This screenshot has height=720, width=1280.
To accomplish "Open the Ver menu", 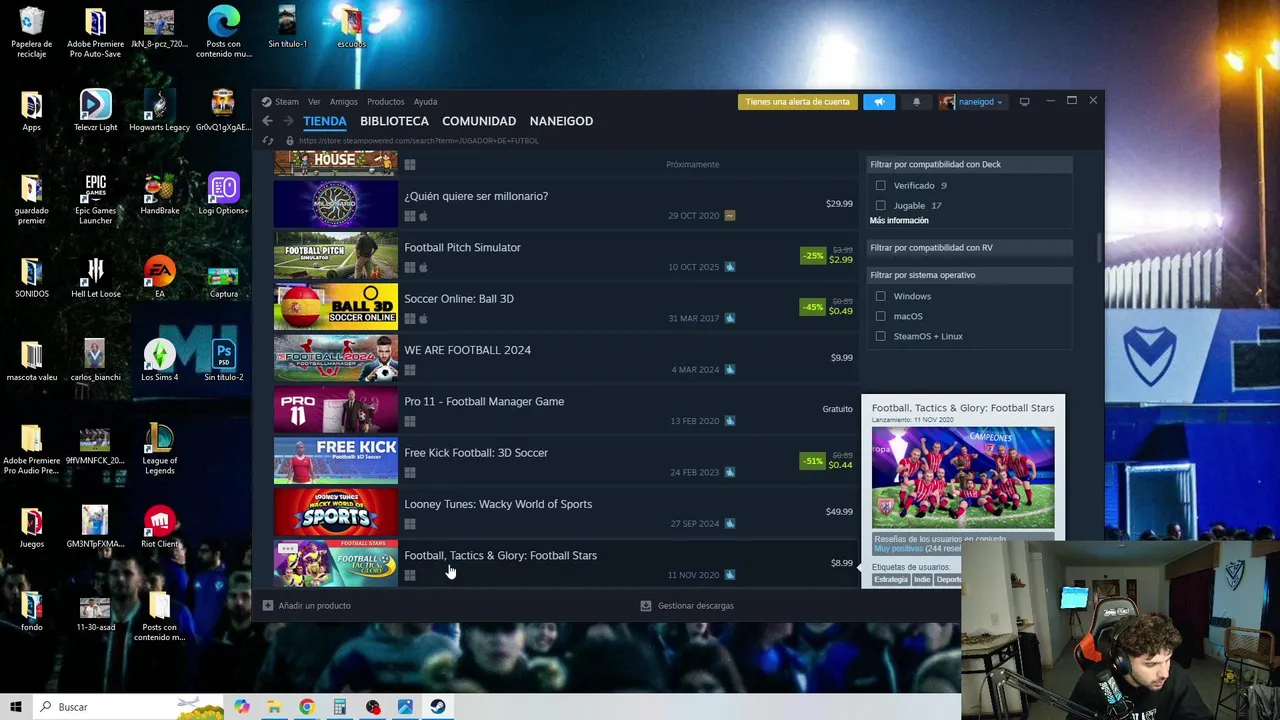I will pyautogui.click(x=314, y=101).
